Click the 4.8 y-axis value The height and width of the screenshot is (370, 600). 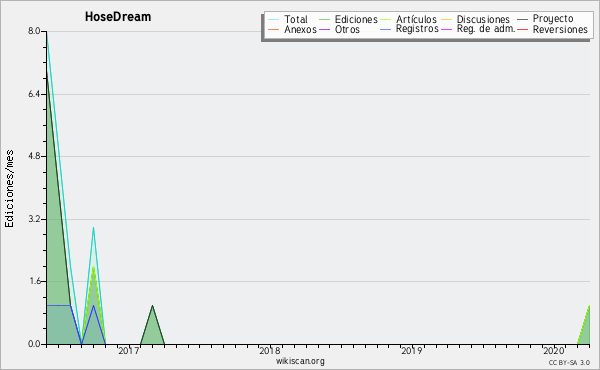pos(34,156)
